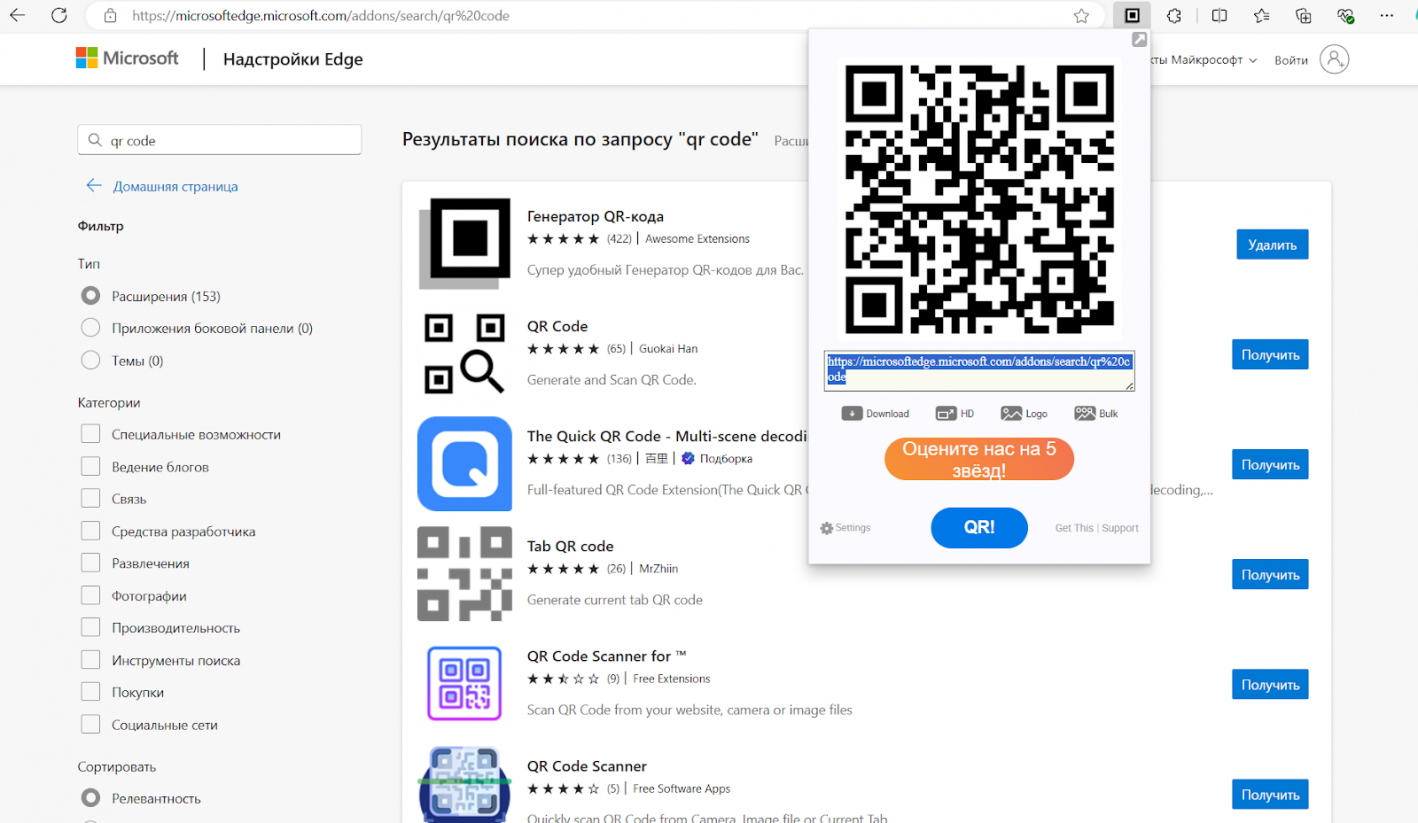View site info via the lock icon
The width and height of the screenshot is (1418, 823).
pyautogui.click(x=111, y=16)
